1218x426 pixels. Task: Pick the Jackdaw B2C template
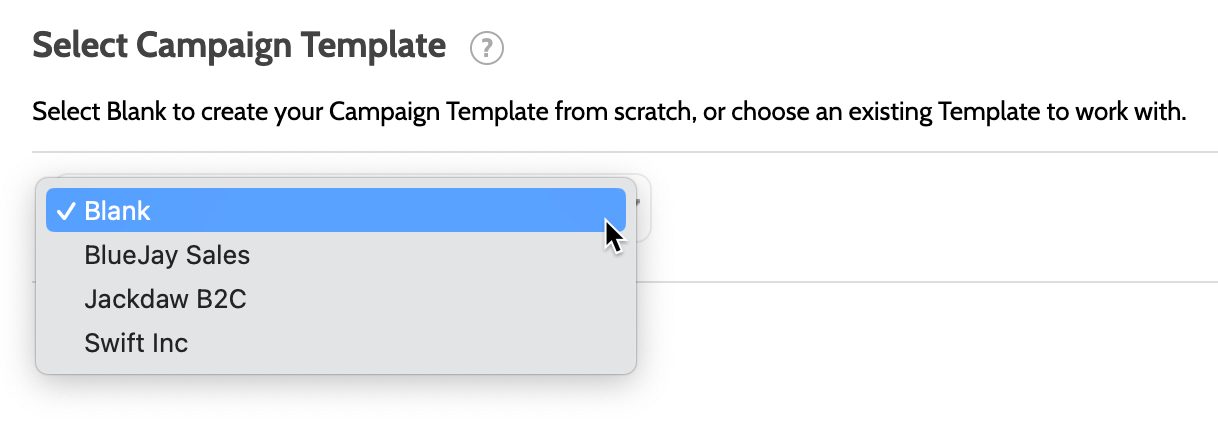(165, 299)
